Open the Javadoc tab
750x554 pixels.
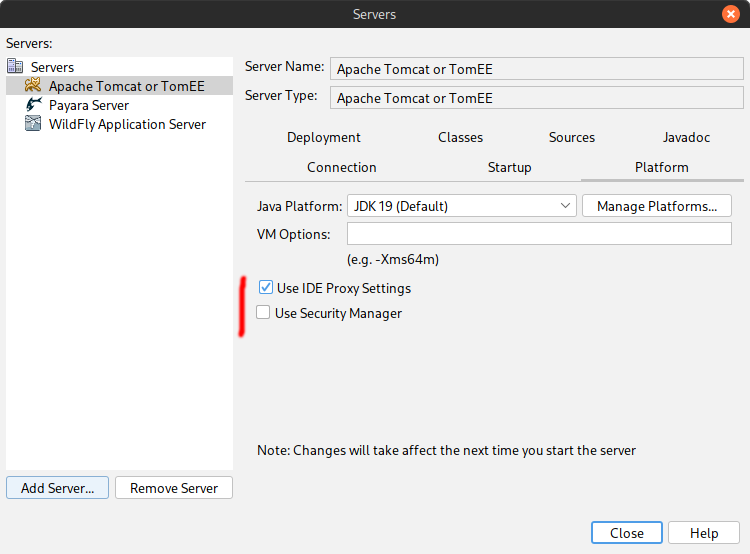(x=686, y=137)
